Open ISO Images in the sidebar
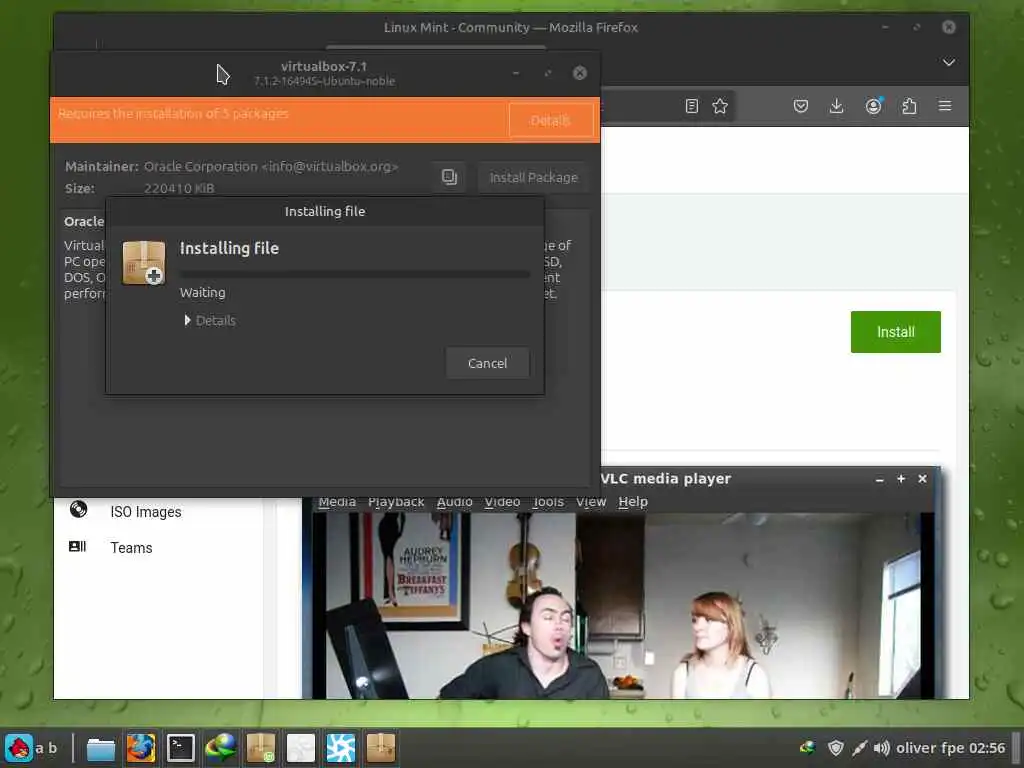The height and width of the screenshot is (768, 1024). [x=146, y=512]
